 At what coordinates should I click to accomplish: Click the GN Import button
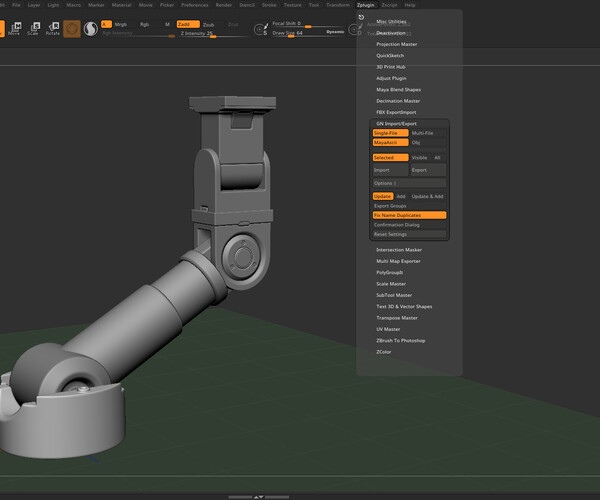click(x=390, y=170)
